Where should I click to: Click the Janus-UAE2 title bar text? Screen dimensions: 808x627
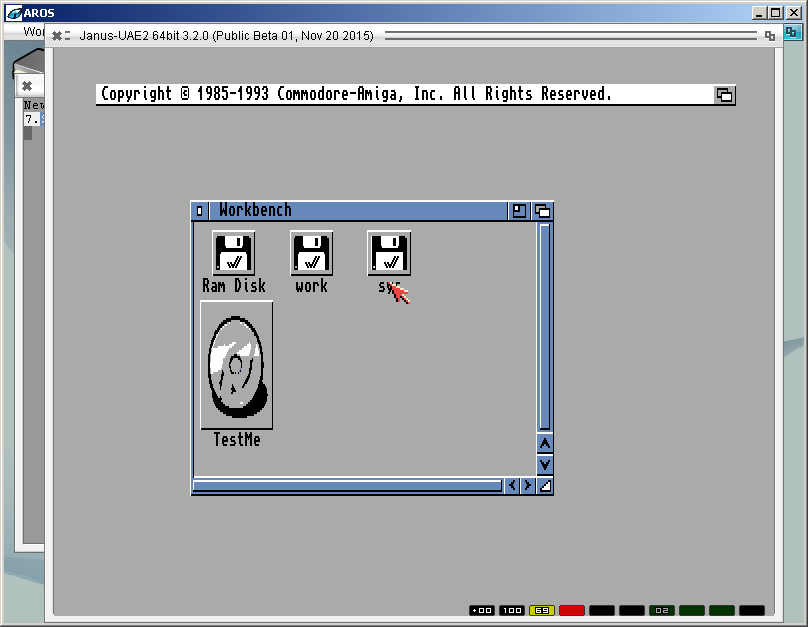pyautogui.click(x=226, y=36)
